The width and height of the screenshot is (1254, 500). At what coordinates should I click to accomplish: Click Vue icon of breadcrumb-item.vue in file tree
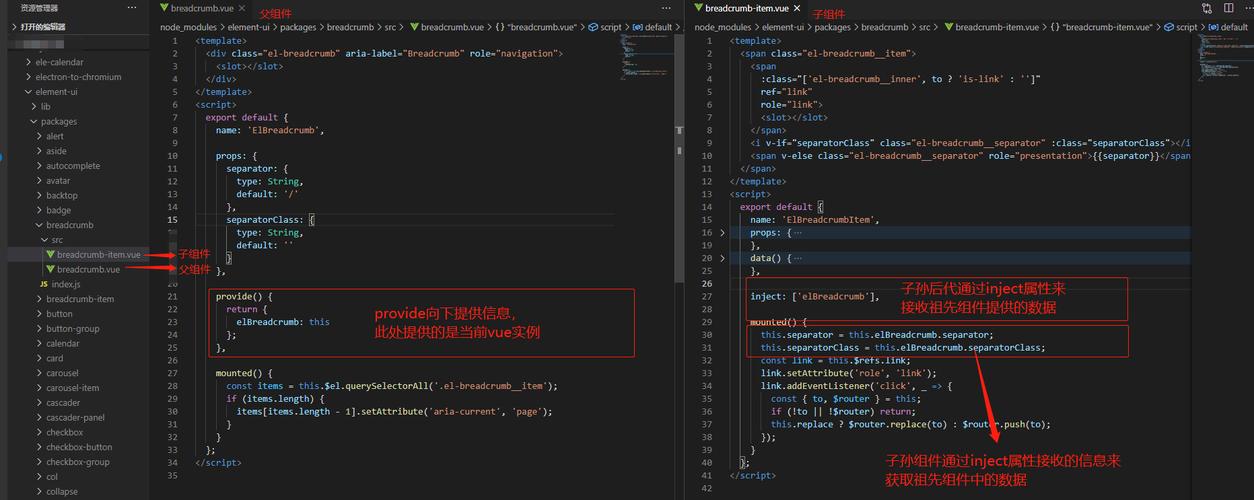click(x=50, y=255)
